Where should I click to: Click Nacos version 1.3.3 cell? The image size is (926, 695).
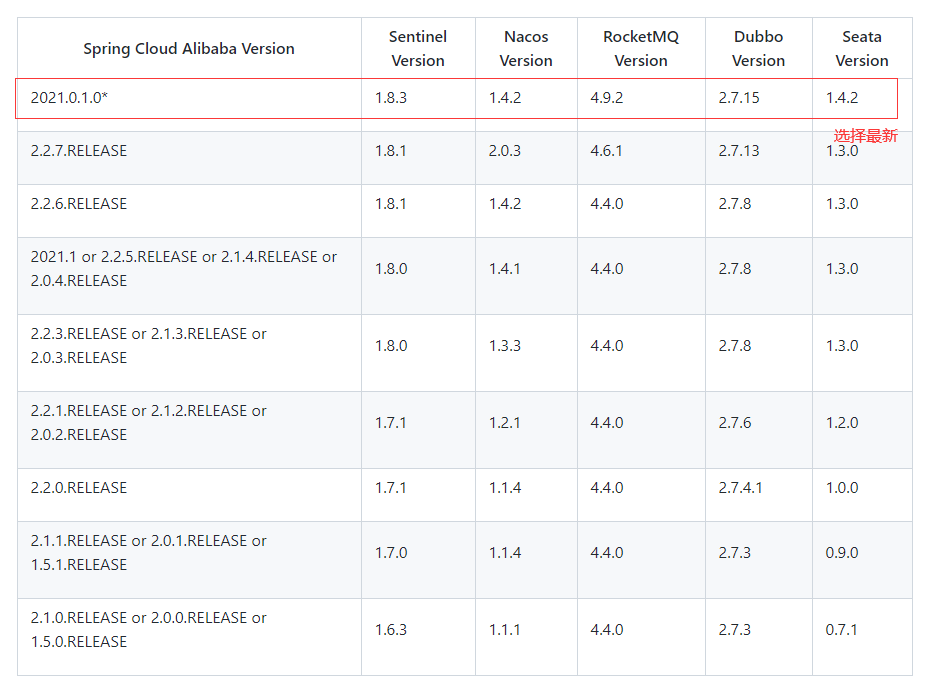(x=505, y=346)
